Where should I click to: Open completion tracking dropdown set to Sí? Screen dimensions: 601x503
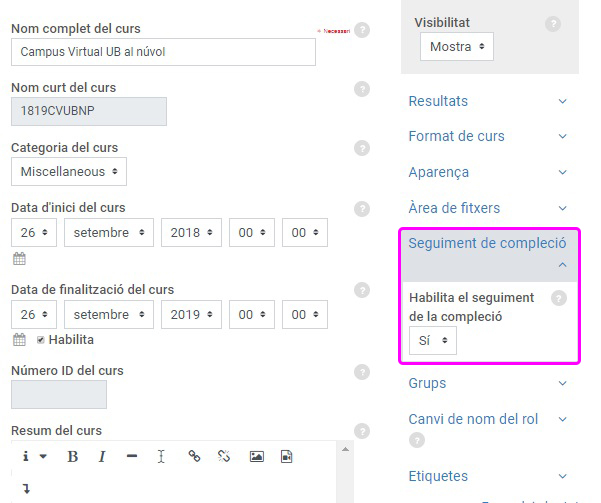point(432,341)
